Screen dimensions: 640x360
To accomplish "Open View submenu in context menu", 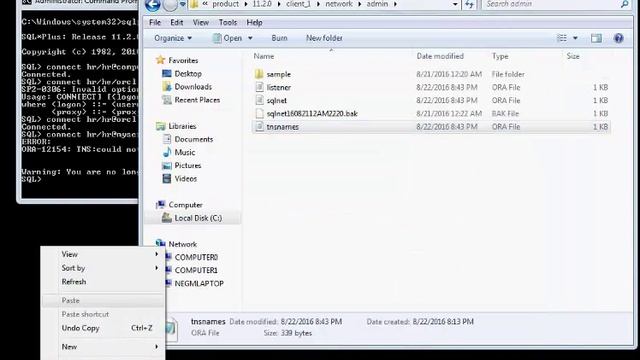I will [103, 254].
